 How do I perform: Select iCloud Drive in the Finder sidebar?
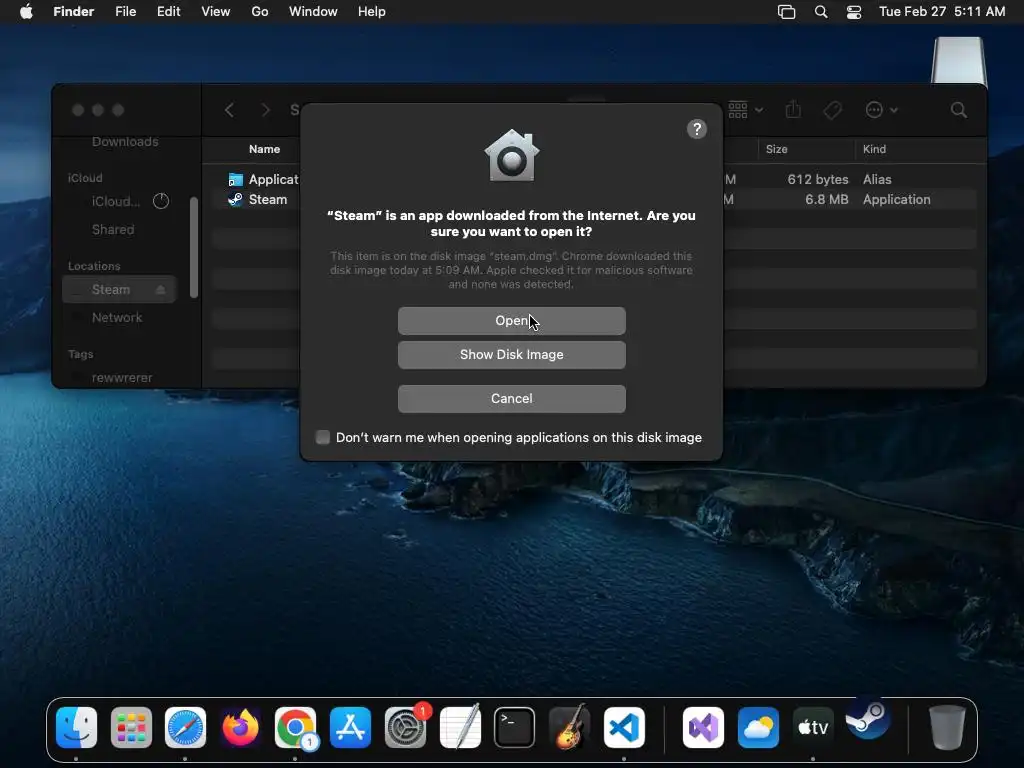[116, 201]
